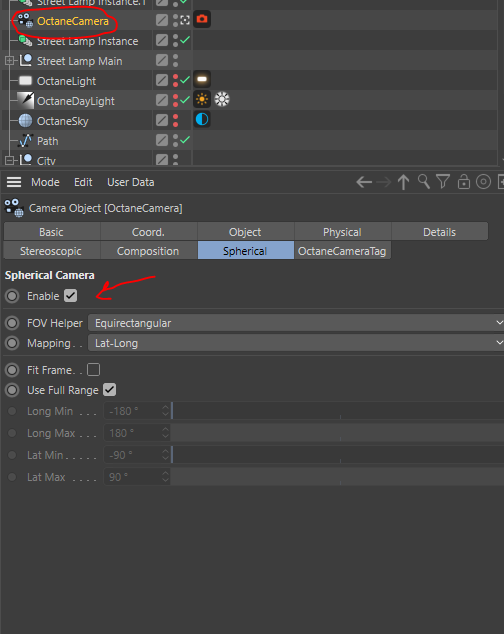Click the FOV Helper keyframe circle
Screen dimensions: 504x634
[12, 323]
